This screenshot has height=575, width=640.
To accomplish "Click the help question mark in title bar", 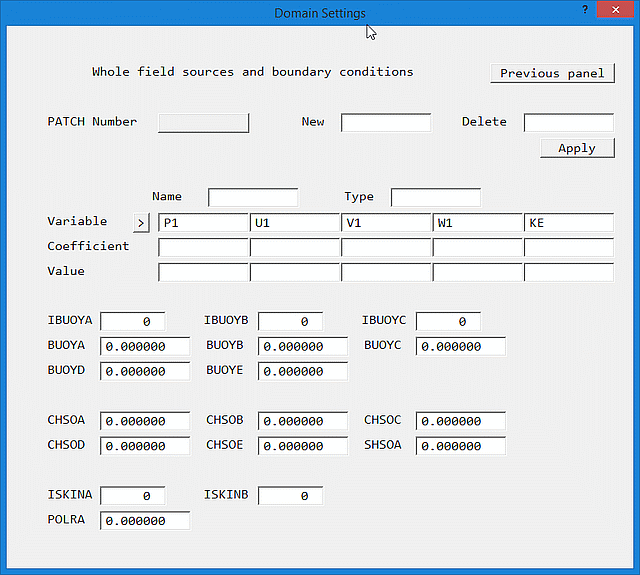I will (x=585, y=10).
